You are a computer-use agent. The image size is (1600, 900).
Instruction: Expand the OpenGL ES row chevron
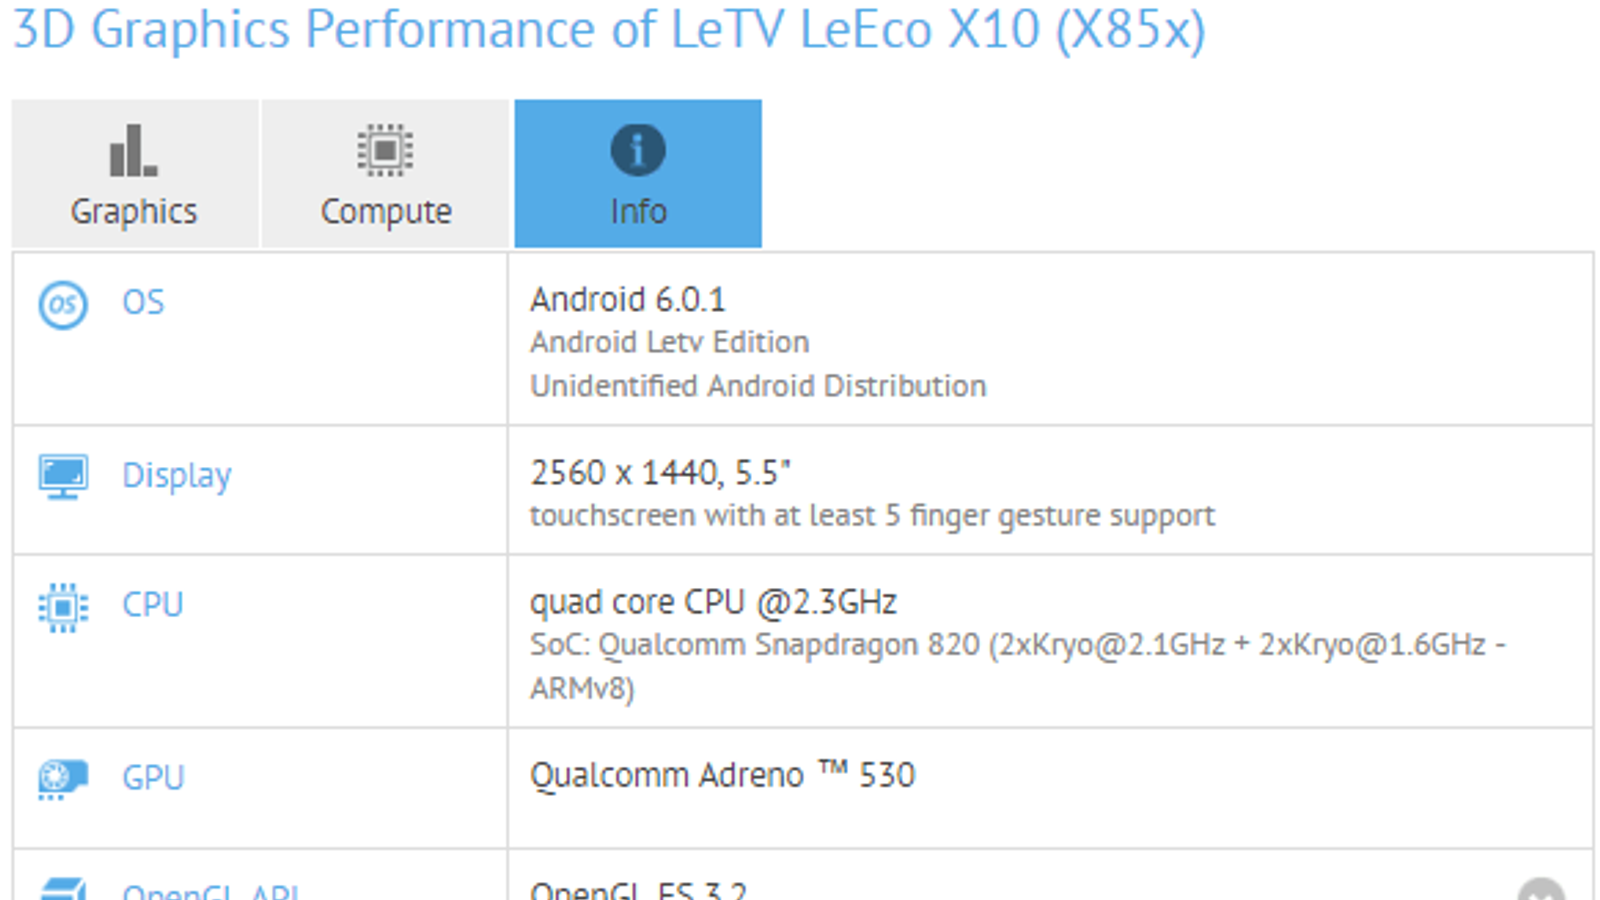pos(1541,891)
